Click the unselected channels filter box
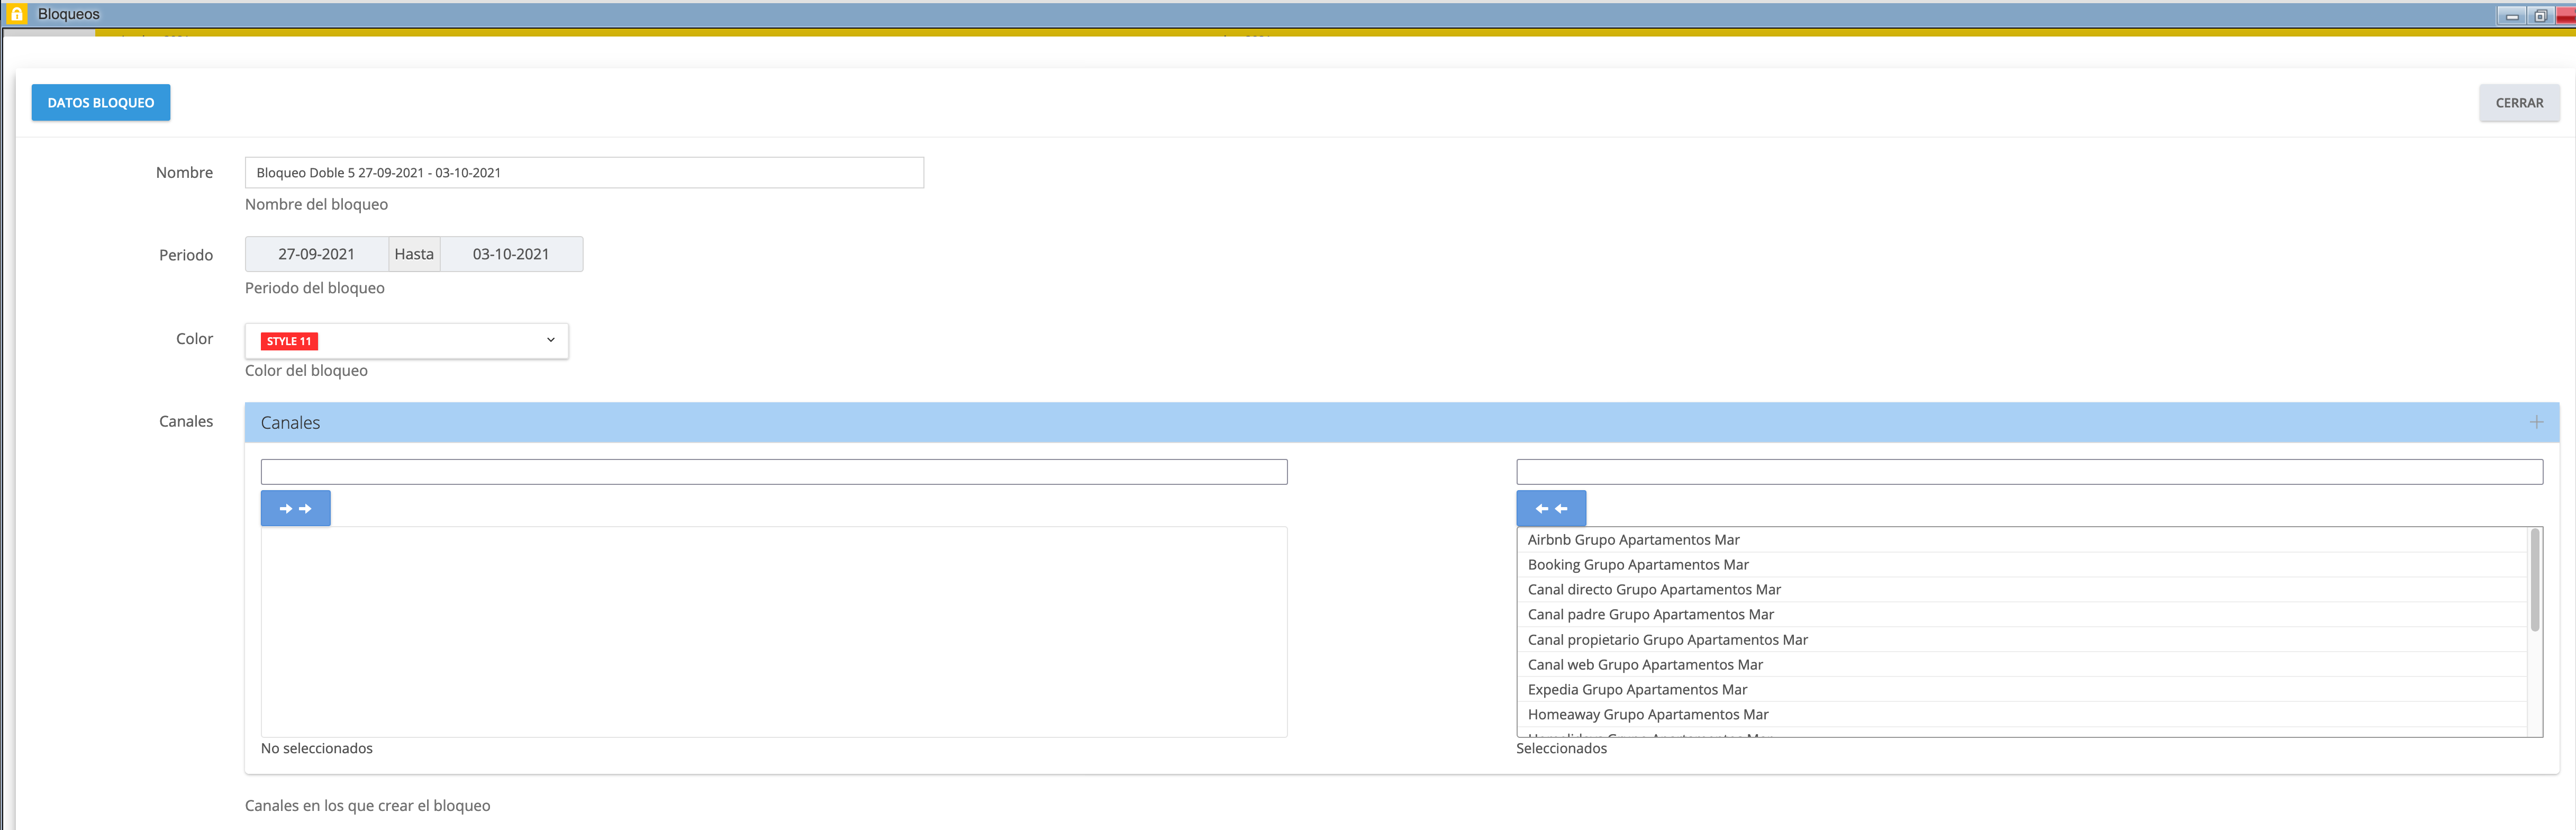This screenshot has width=2576, height=830. point(773,471)
